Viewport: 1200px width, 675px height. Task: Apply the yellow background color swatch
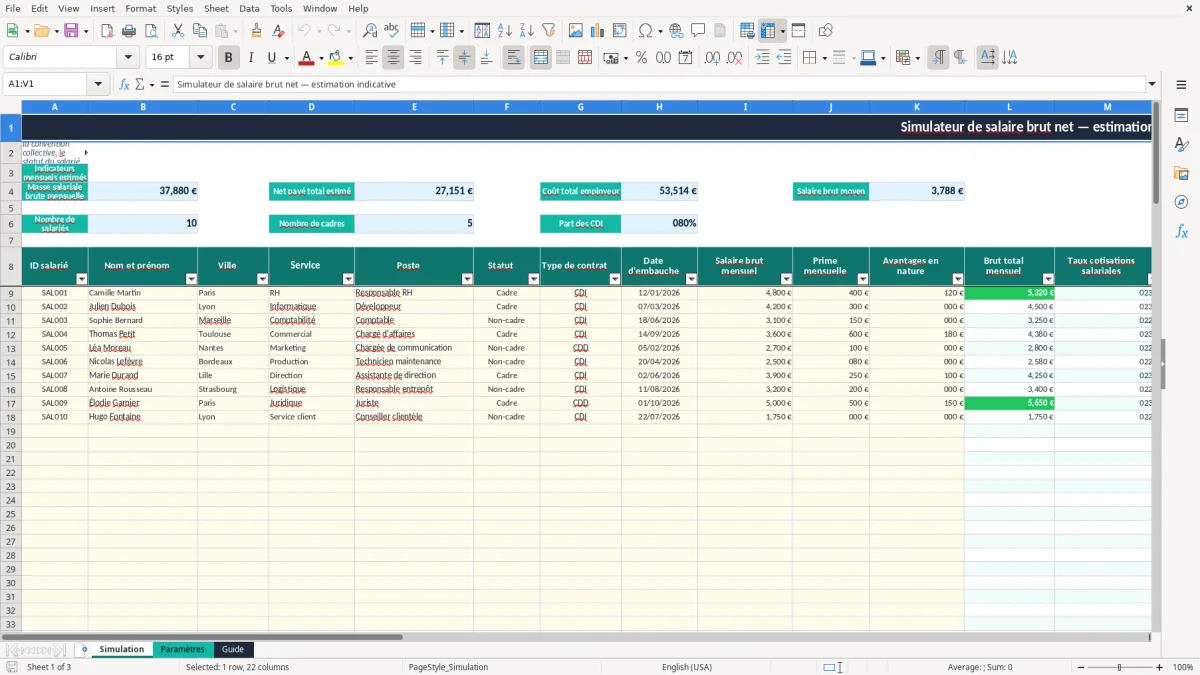point(335,58)
